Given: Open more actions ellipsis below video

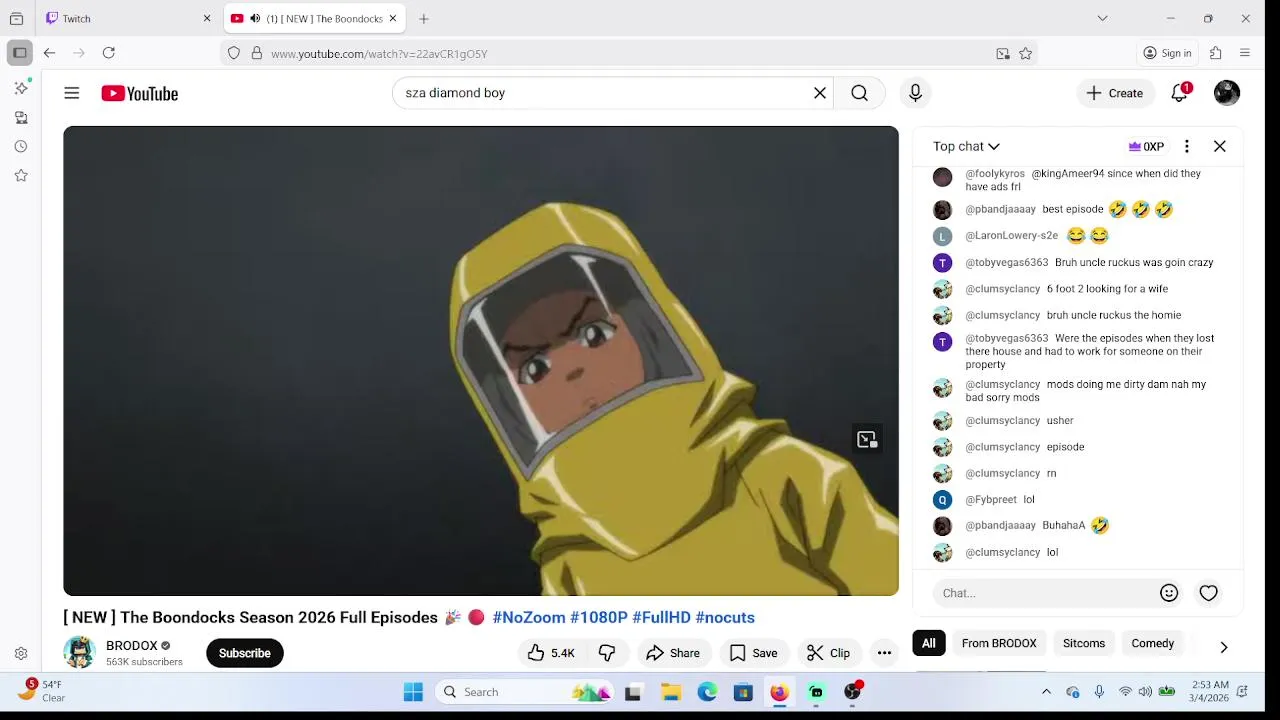Looking at the screenshot, I should click(x=884, y=653).
